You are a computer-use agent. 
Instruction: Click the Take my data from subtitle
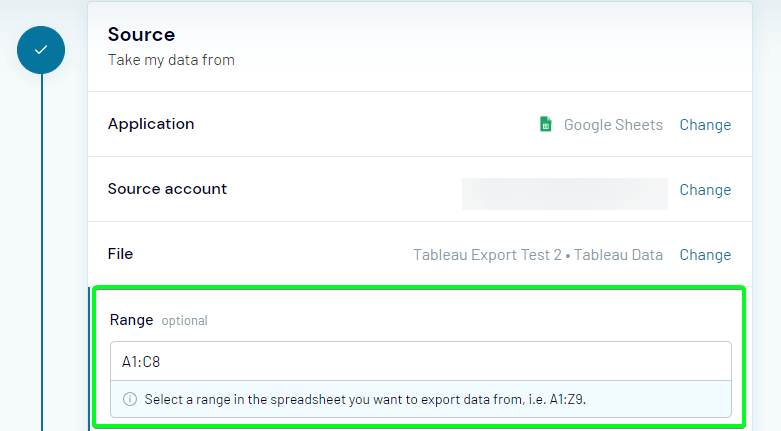pos(171,60)
